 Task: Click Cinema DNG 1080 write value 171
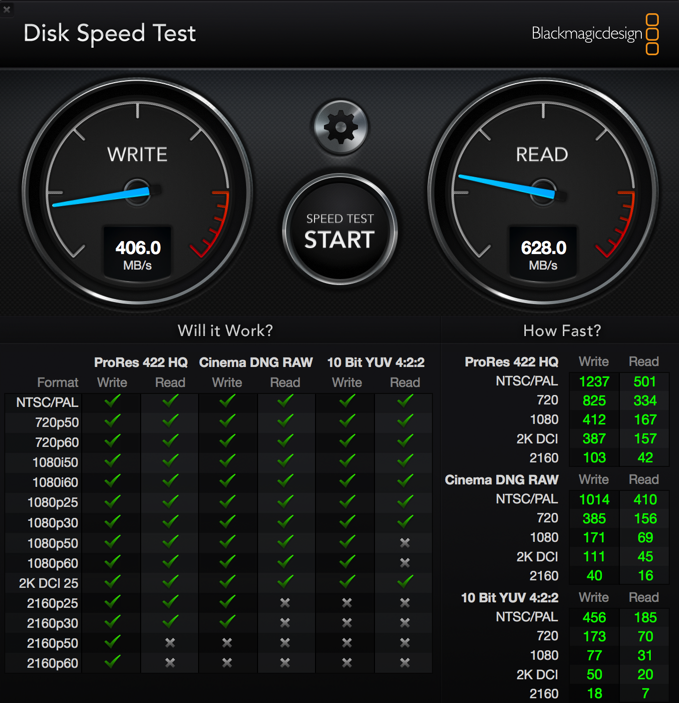point(594,538)
